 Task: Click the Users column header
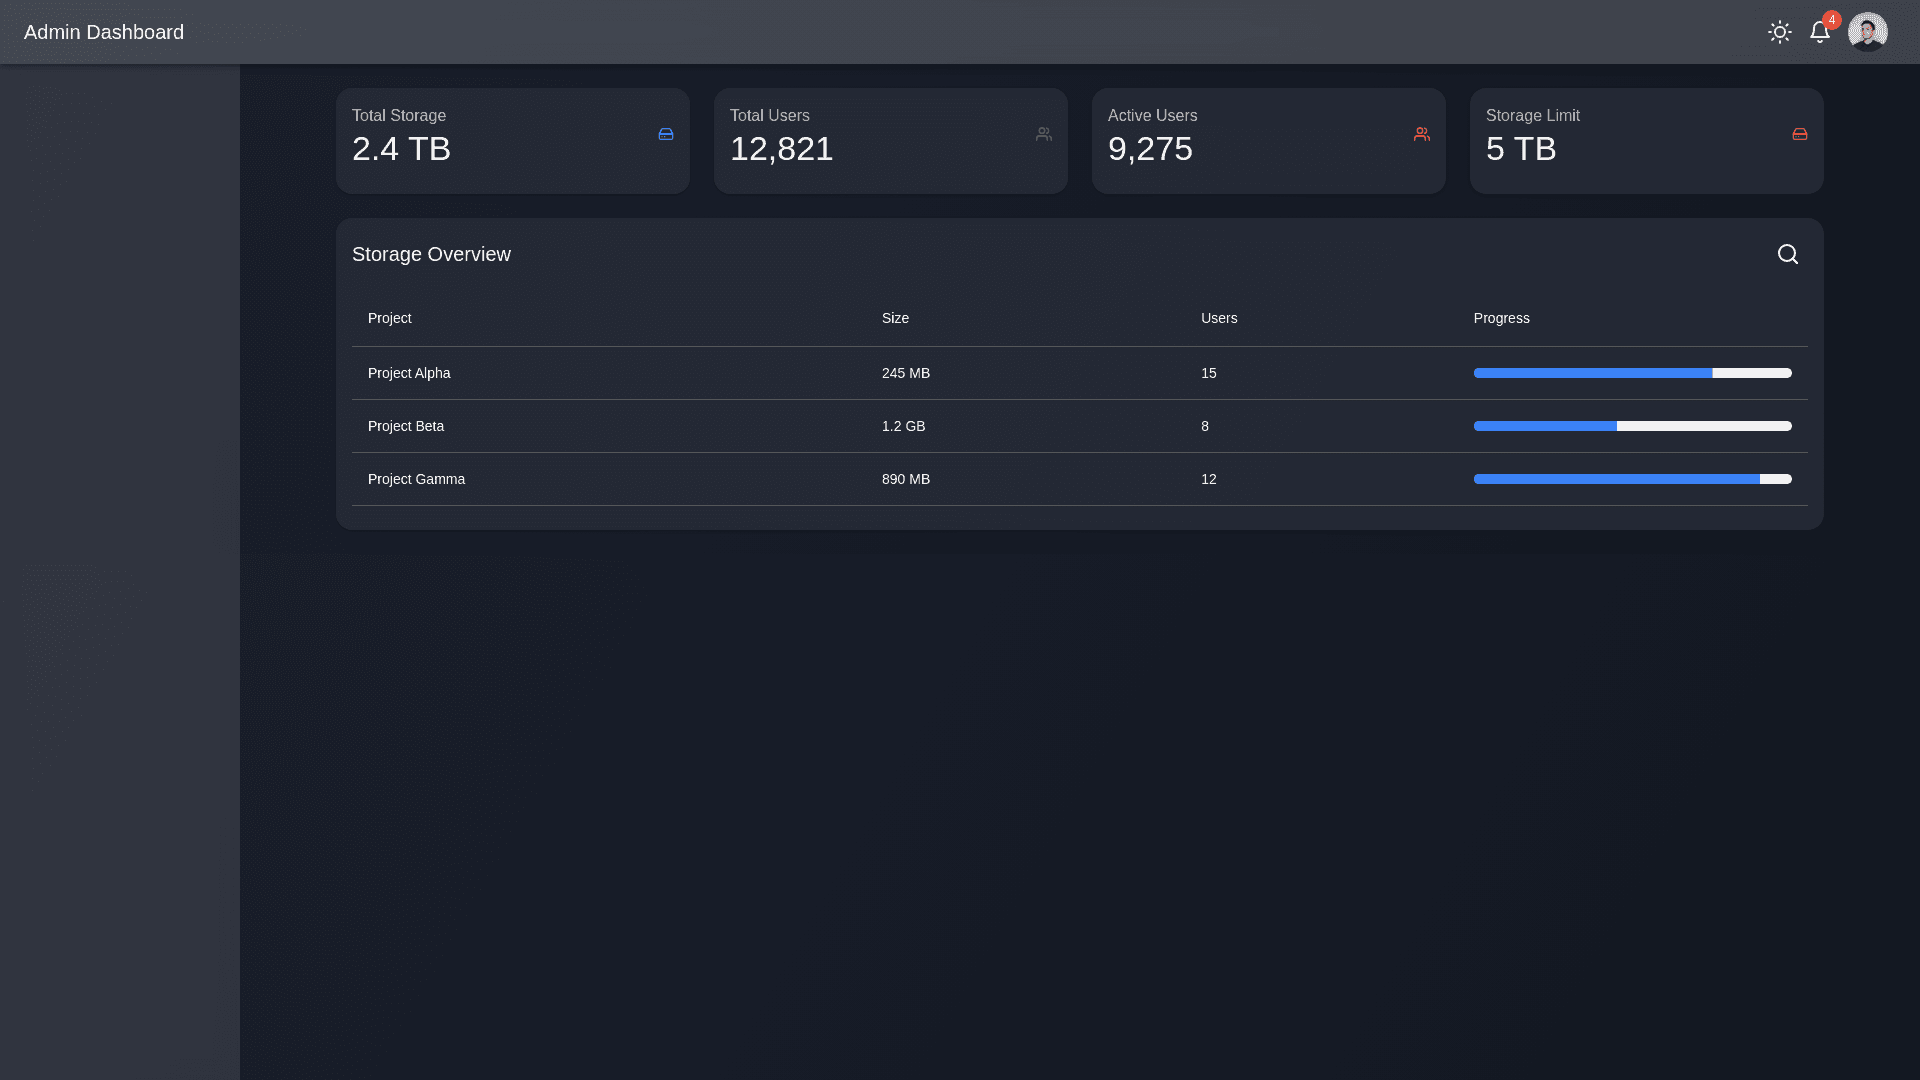coord(1218,318)
